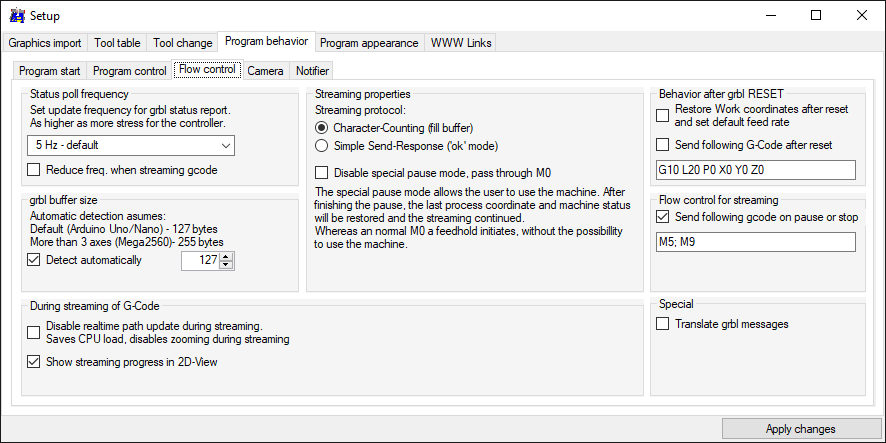Decrease grbl buffer size with down arrow
Screen dimensions: 886x443
tap(227, 265)
